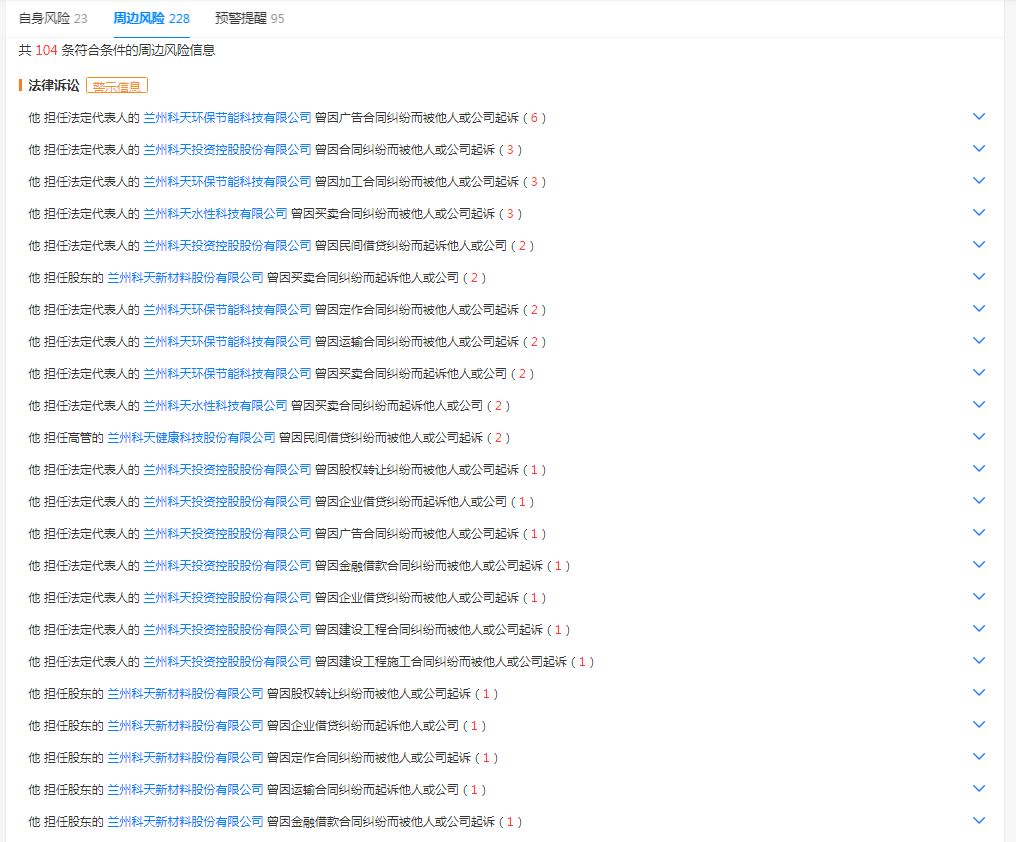Open 兰州科天投资控股 link in 金融借款合同纠纷 row
This screenshot has width=1016, height=842.
point(227,566)
